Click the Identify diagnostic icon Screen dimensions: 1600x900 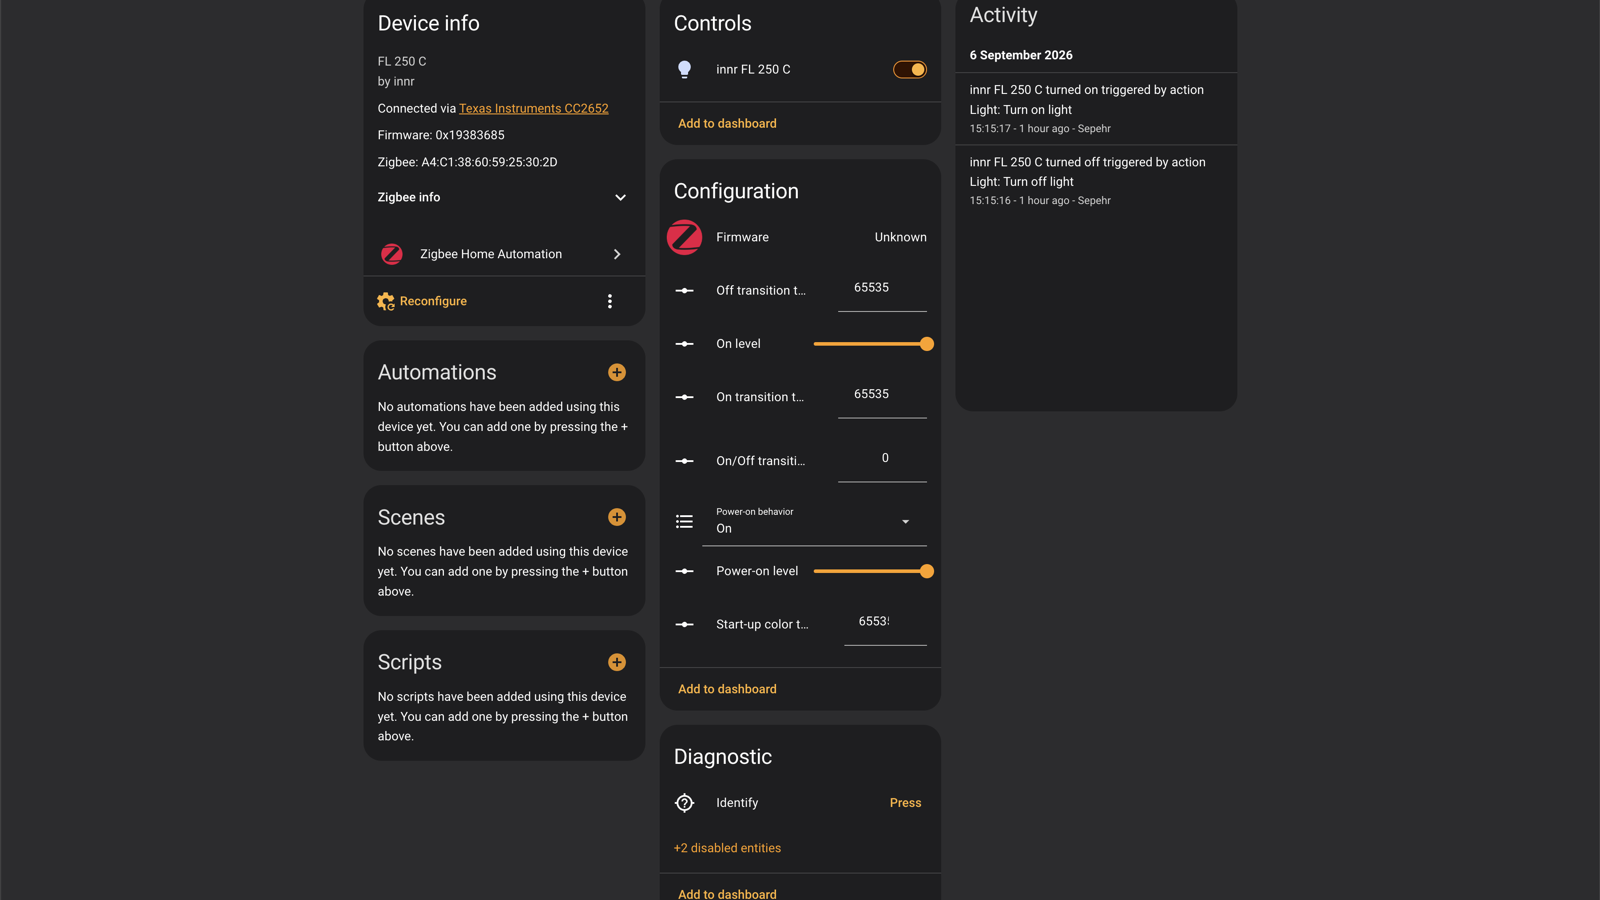pos(684,803)
